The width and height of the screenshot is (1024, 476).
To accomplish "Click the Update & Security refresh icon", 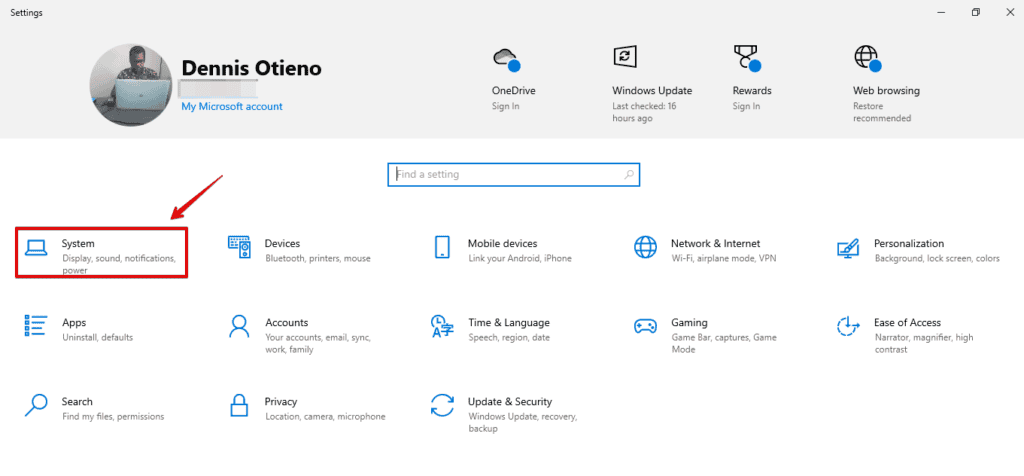I will pyautogui.click(x=442, y=405).
